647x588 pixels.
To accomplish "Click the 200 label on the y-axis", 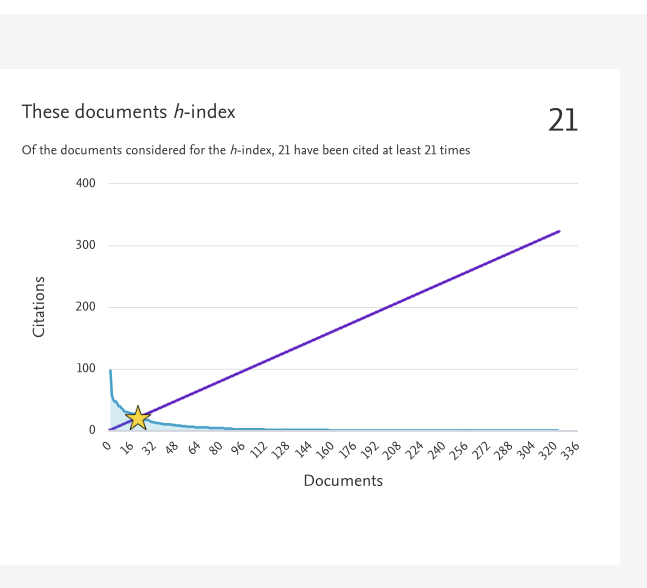I will tap(85, 307).
